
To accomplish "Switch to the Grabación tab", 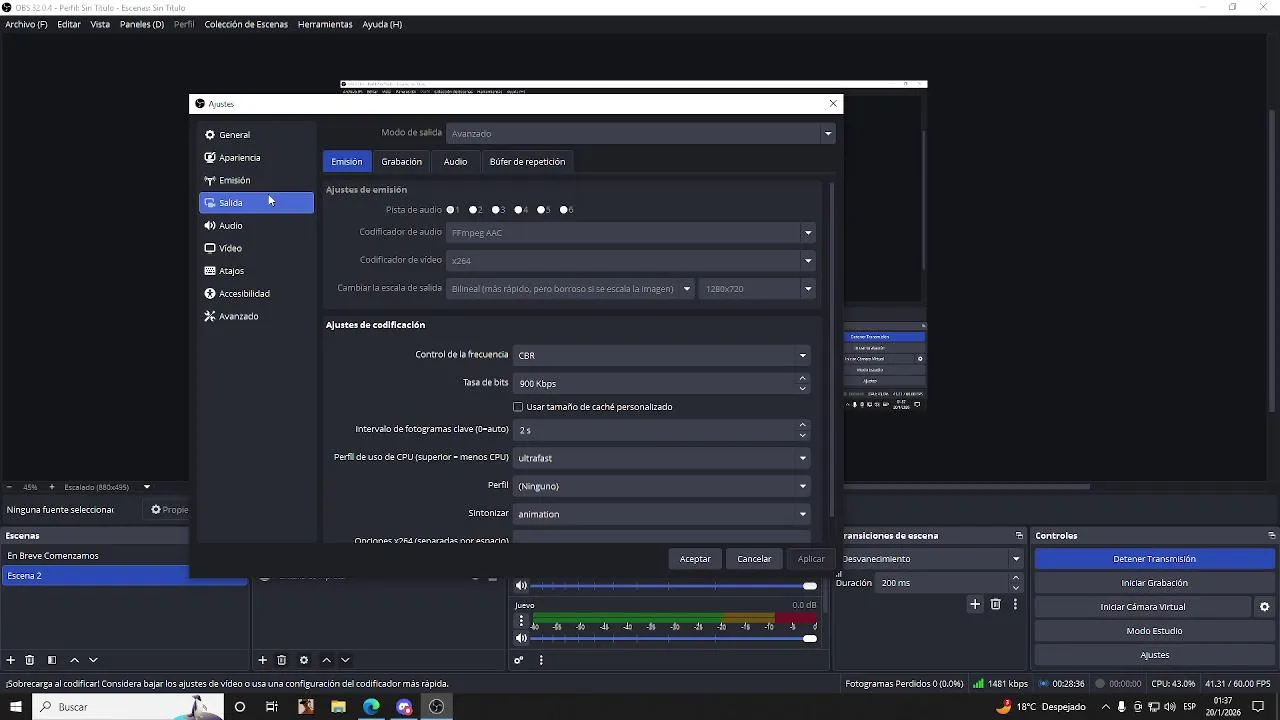I will pyautogui.click(x=401, y=162).
